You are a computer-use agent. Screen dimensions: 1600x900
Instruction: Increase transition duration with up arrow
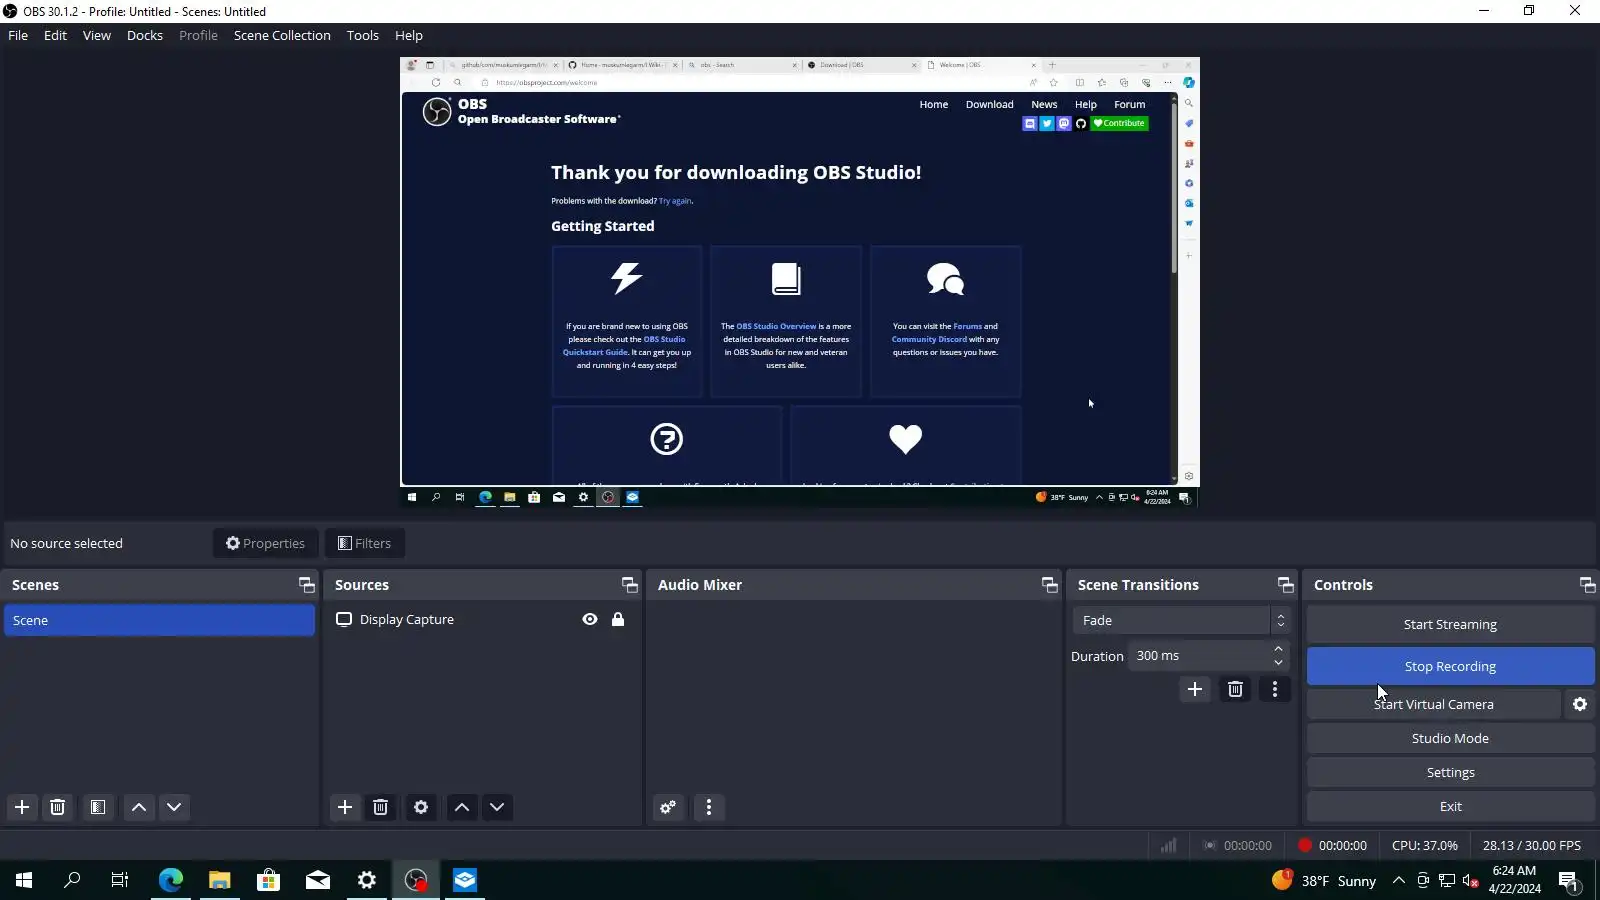click(x=1278, y=649)
